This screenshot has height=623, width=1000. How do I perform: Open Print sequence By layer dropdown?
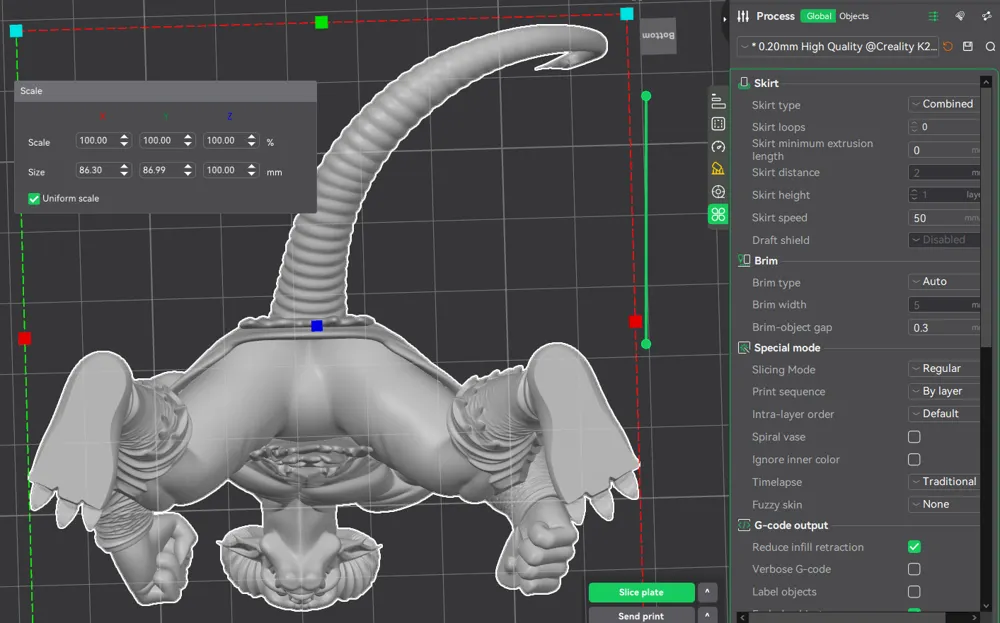click(944, 391)
